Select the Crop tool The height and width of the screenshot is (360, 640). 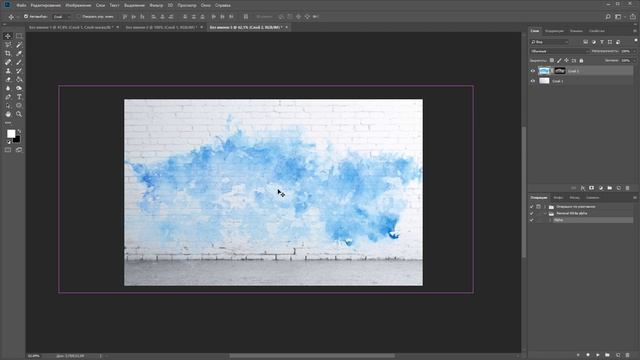click(x=8, y=53)
